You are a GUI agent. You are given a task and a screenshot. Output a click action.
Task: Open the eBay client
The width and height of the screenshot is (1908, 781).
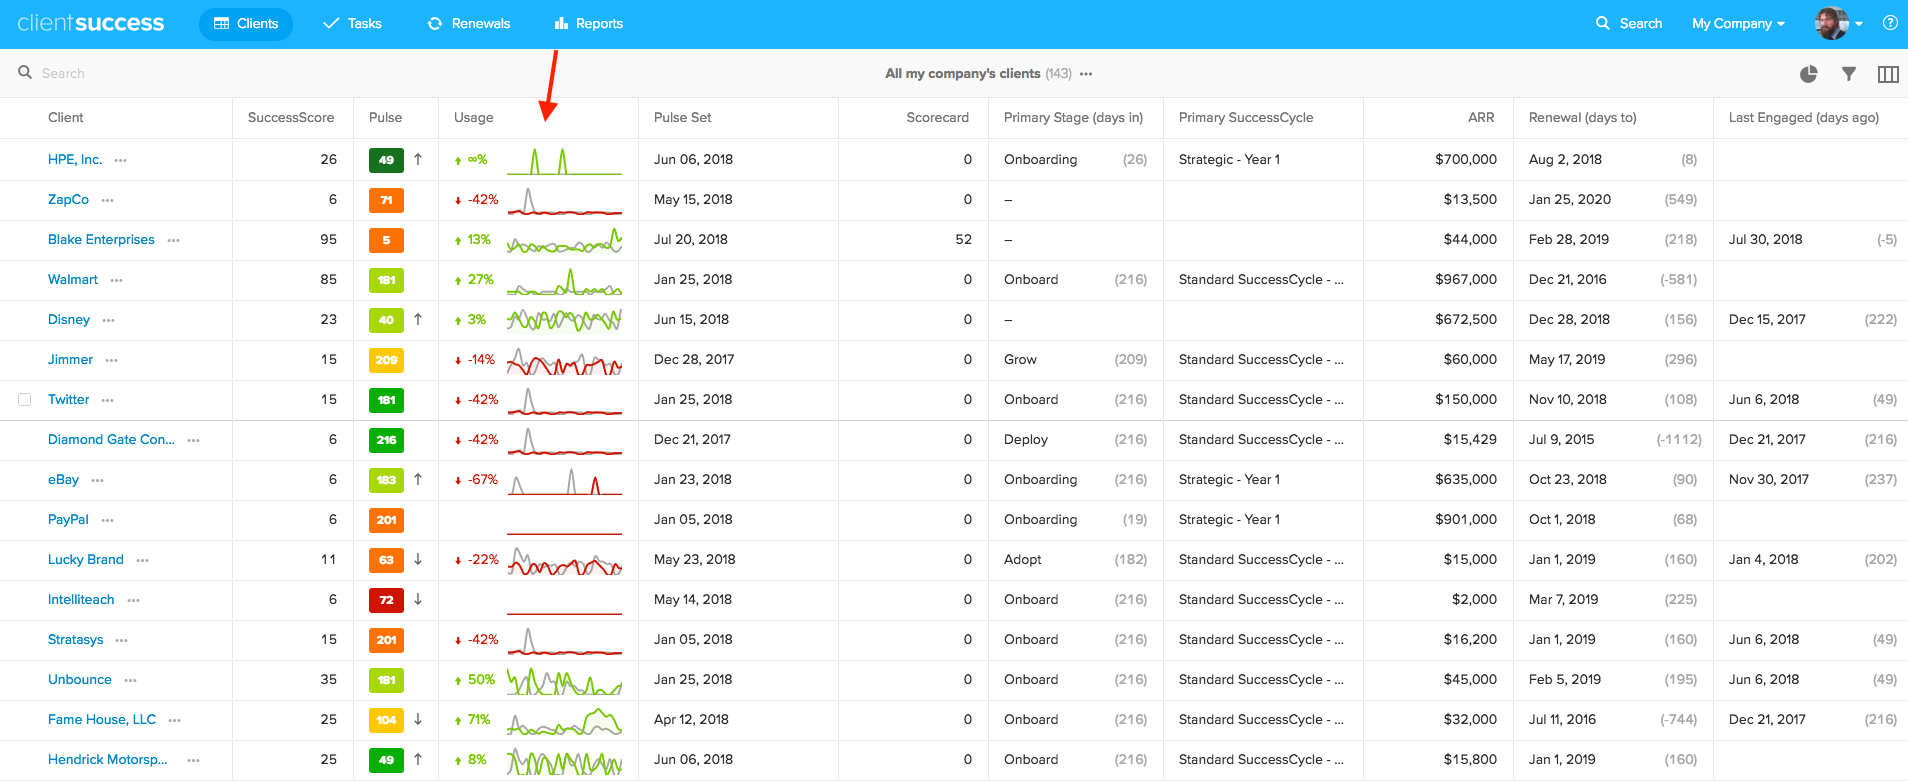pyautogui.click(x=63, y=480)
